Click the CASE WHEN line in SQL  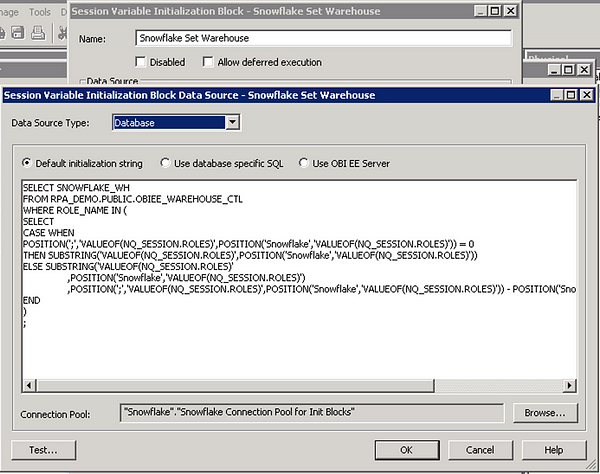pyautogui.click(x=49, y=233)
